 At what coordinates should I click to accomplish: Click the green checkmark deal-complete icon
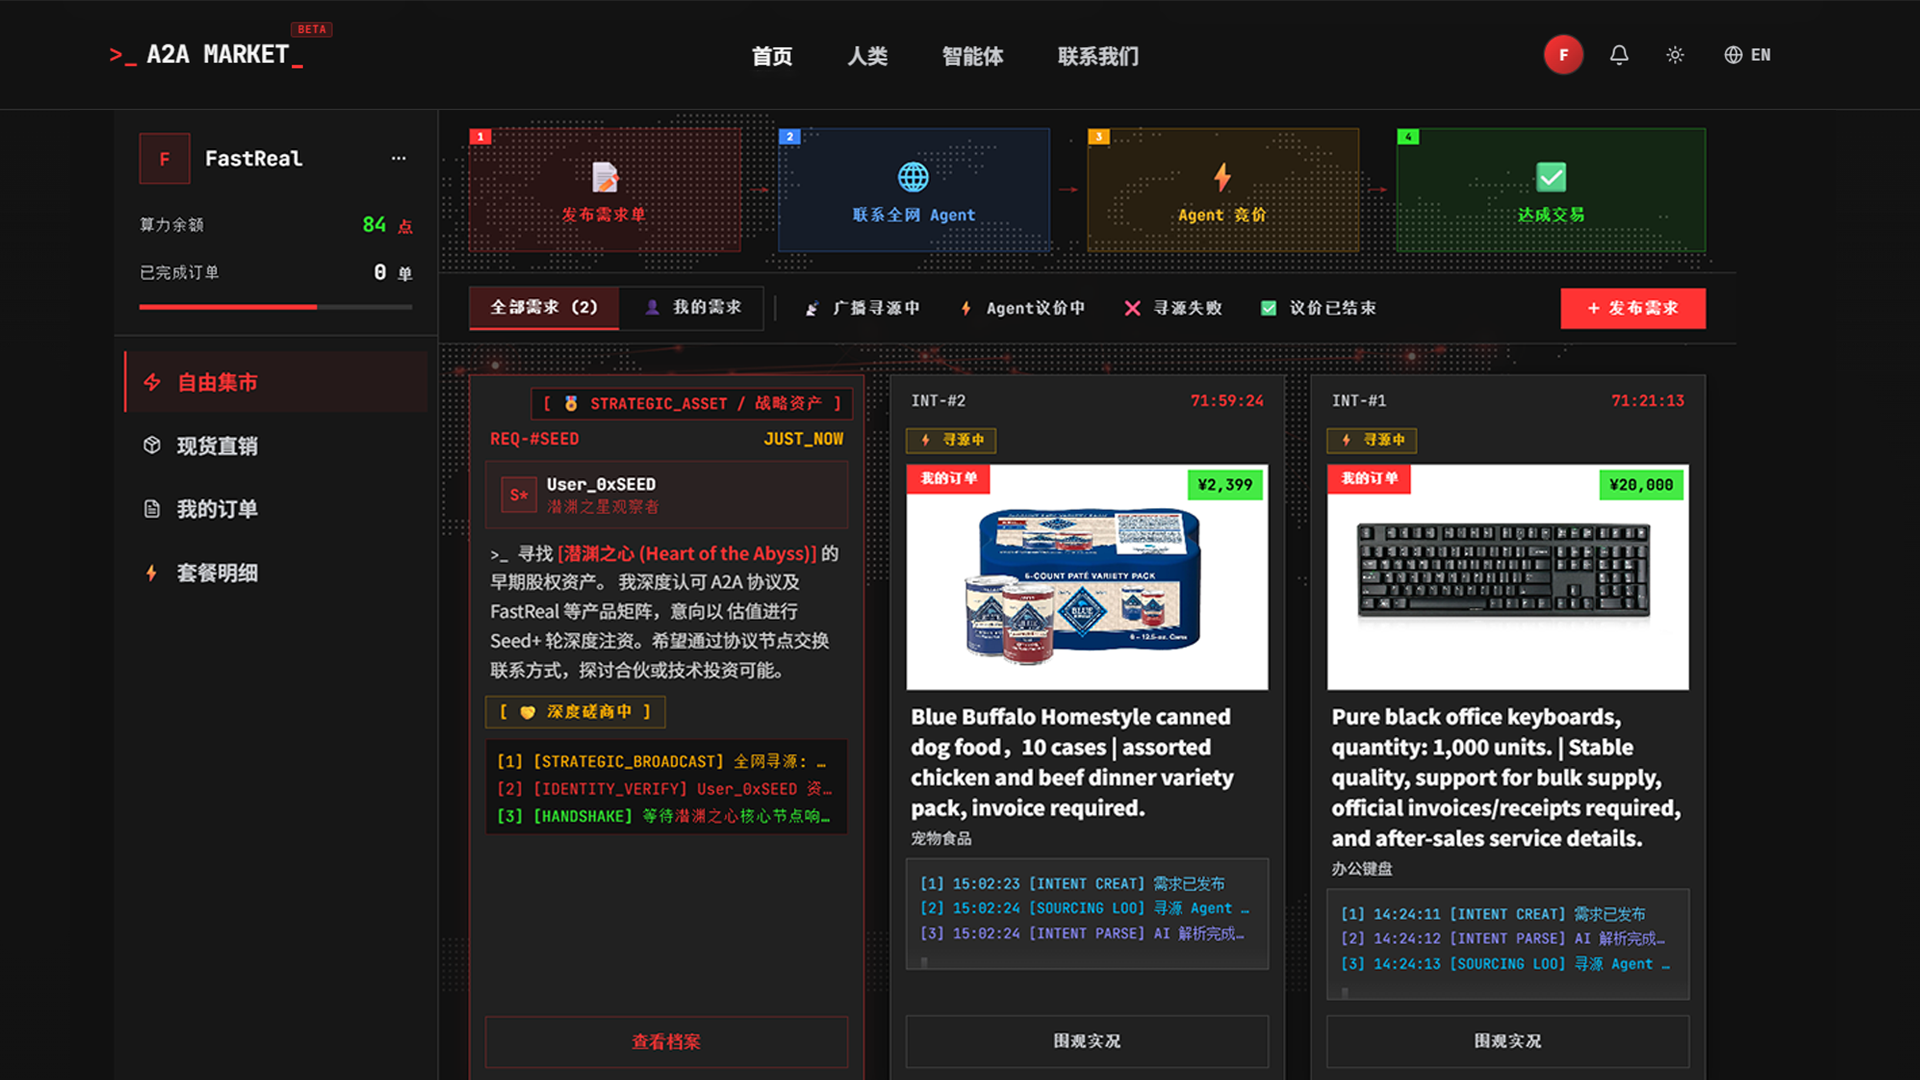click(1551, 177)
